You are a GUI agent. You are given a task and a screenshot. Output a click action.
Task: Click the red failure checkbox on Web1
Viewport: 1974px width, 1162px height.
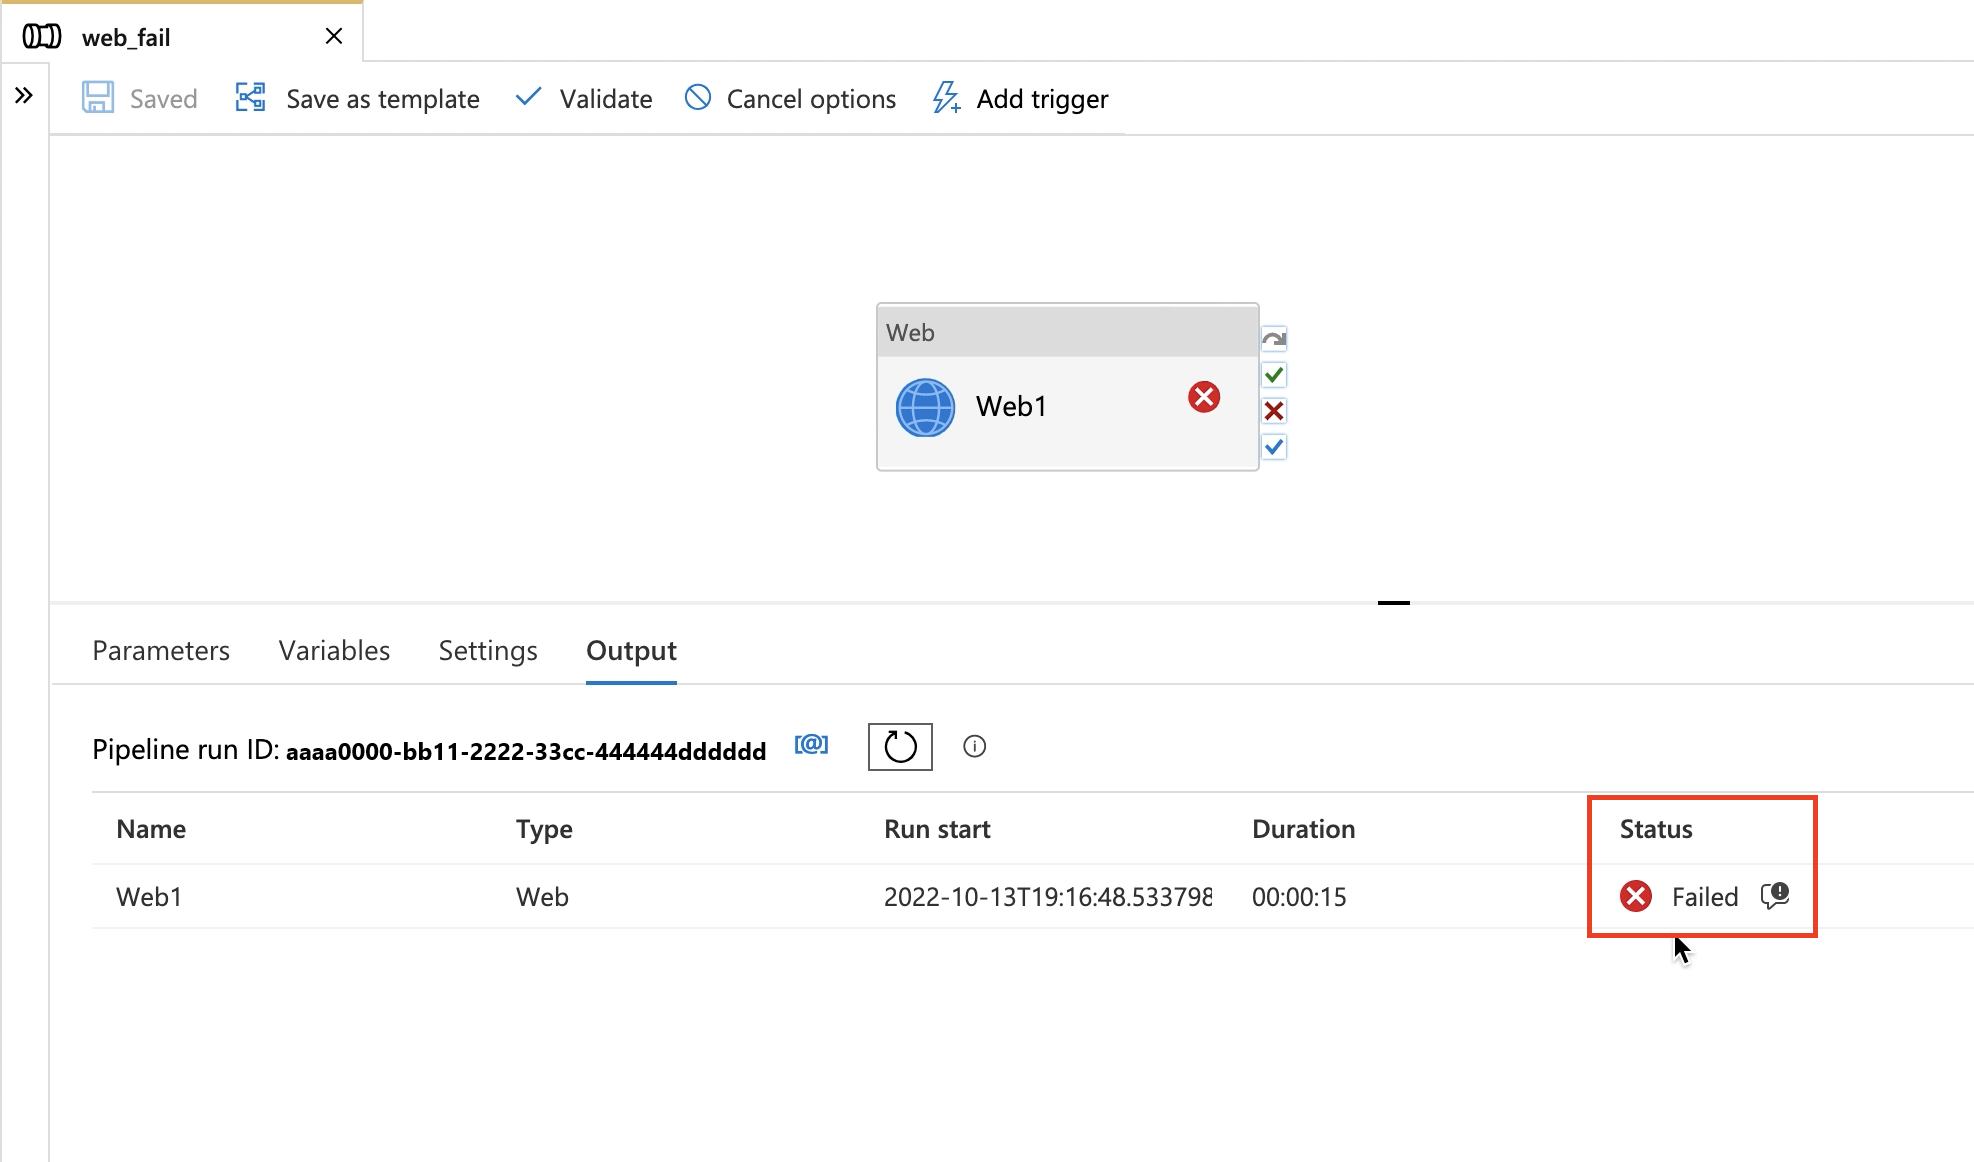(1274, 411)
